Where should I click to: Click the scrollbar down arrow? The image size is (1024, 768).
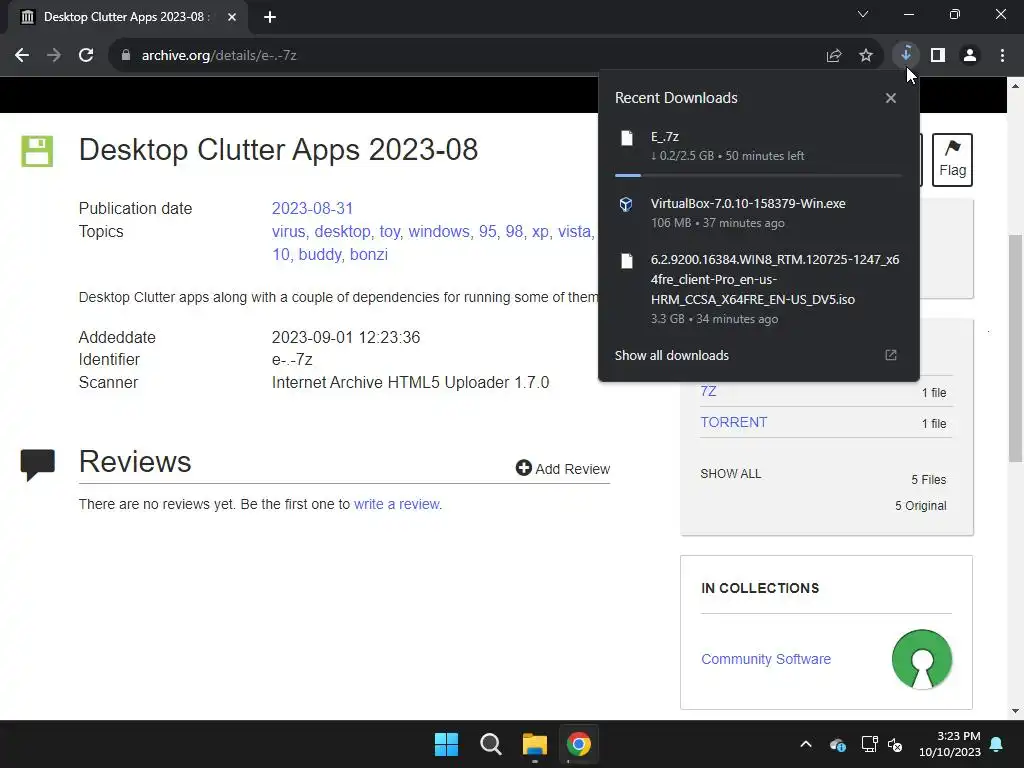coord(1016,711)
